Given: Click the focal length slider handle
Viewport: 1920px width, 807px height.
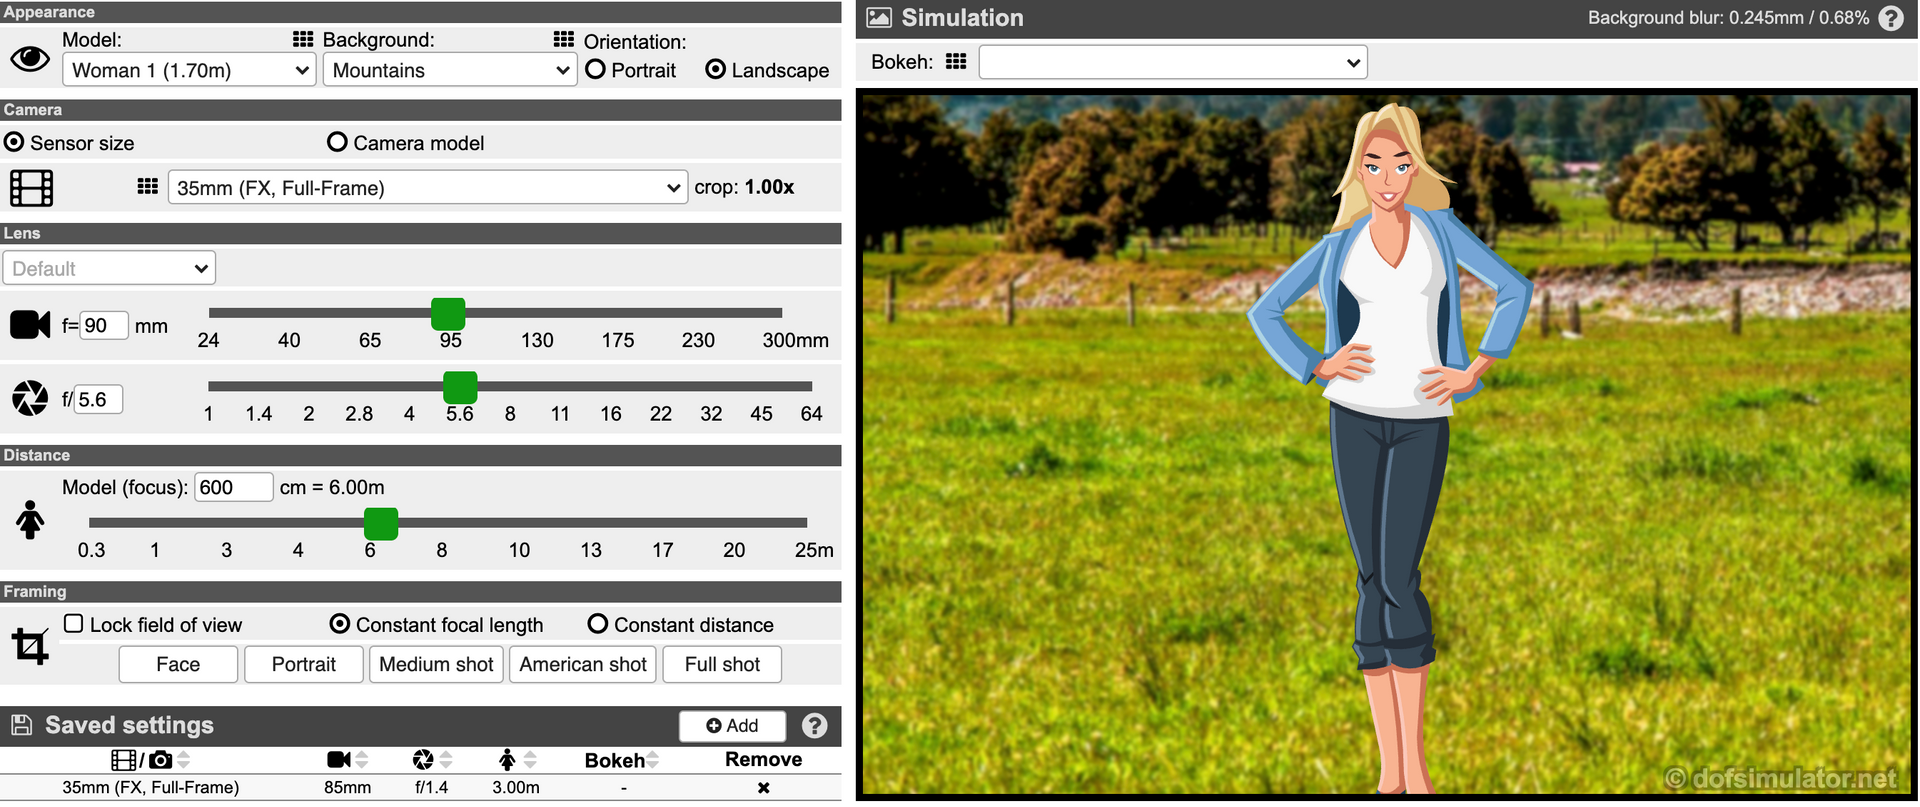Looking at the screenshot, I should point(448,314).
